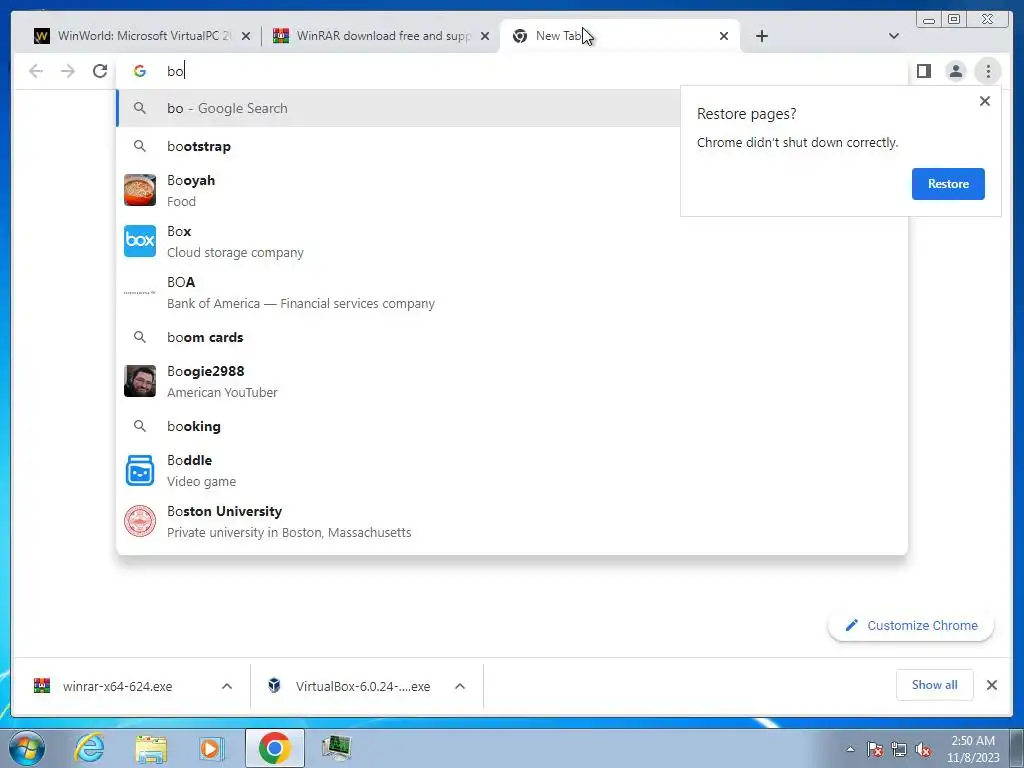
Task: Open the Chrome three-dot menu
Action: coord(988,71)
